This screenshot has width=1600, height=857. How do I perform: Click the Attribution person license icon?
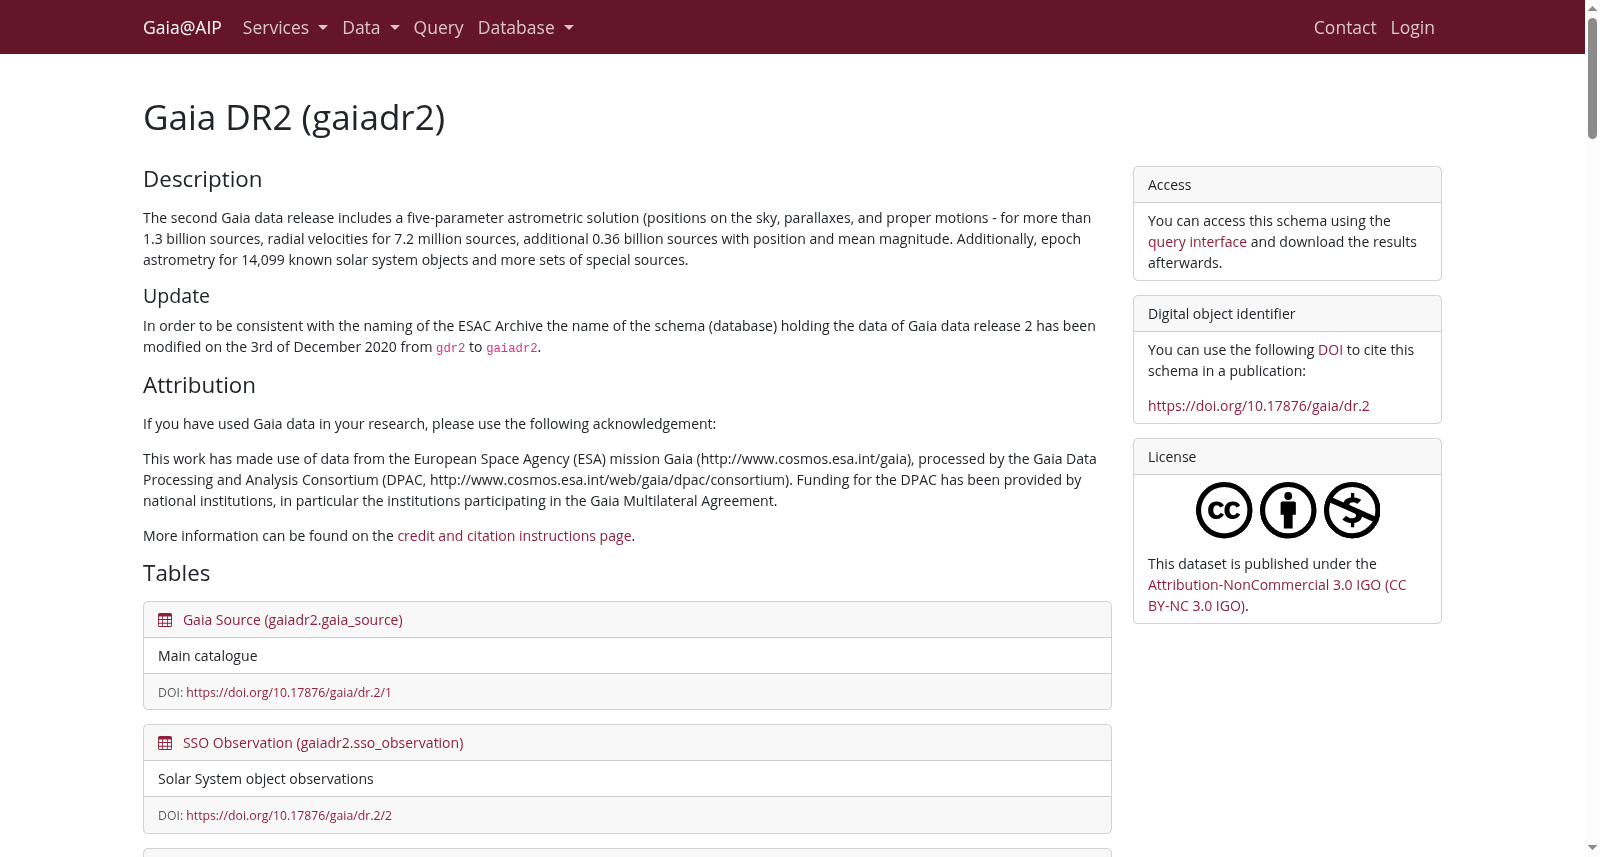click(1288, 510)
